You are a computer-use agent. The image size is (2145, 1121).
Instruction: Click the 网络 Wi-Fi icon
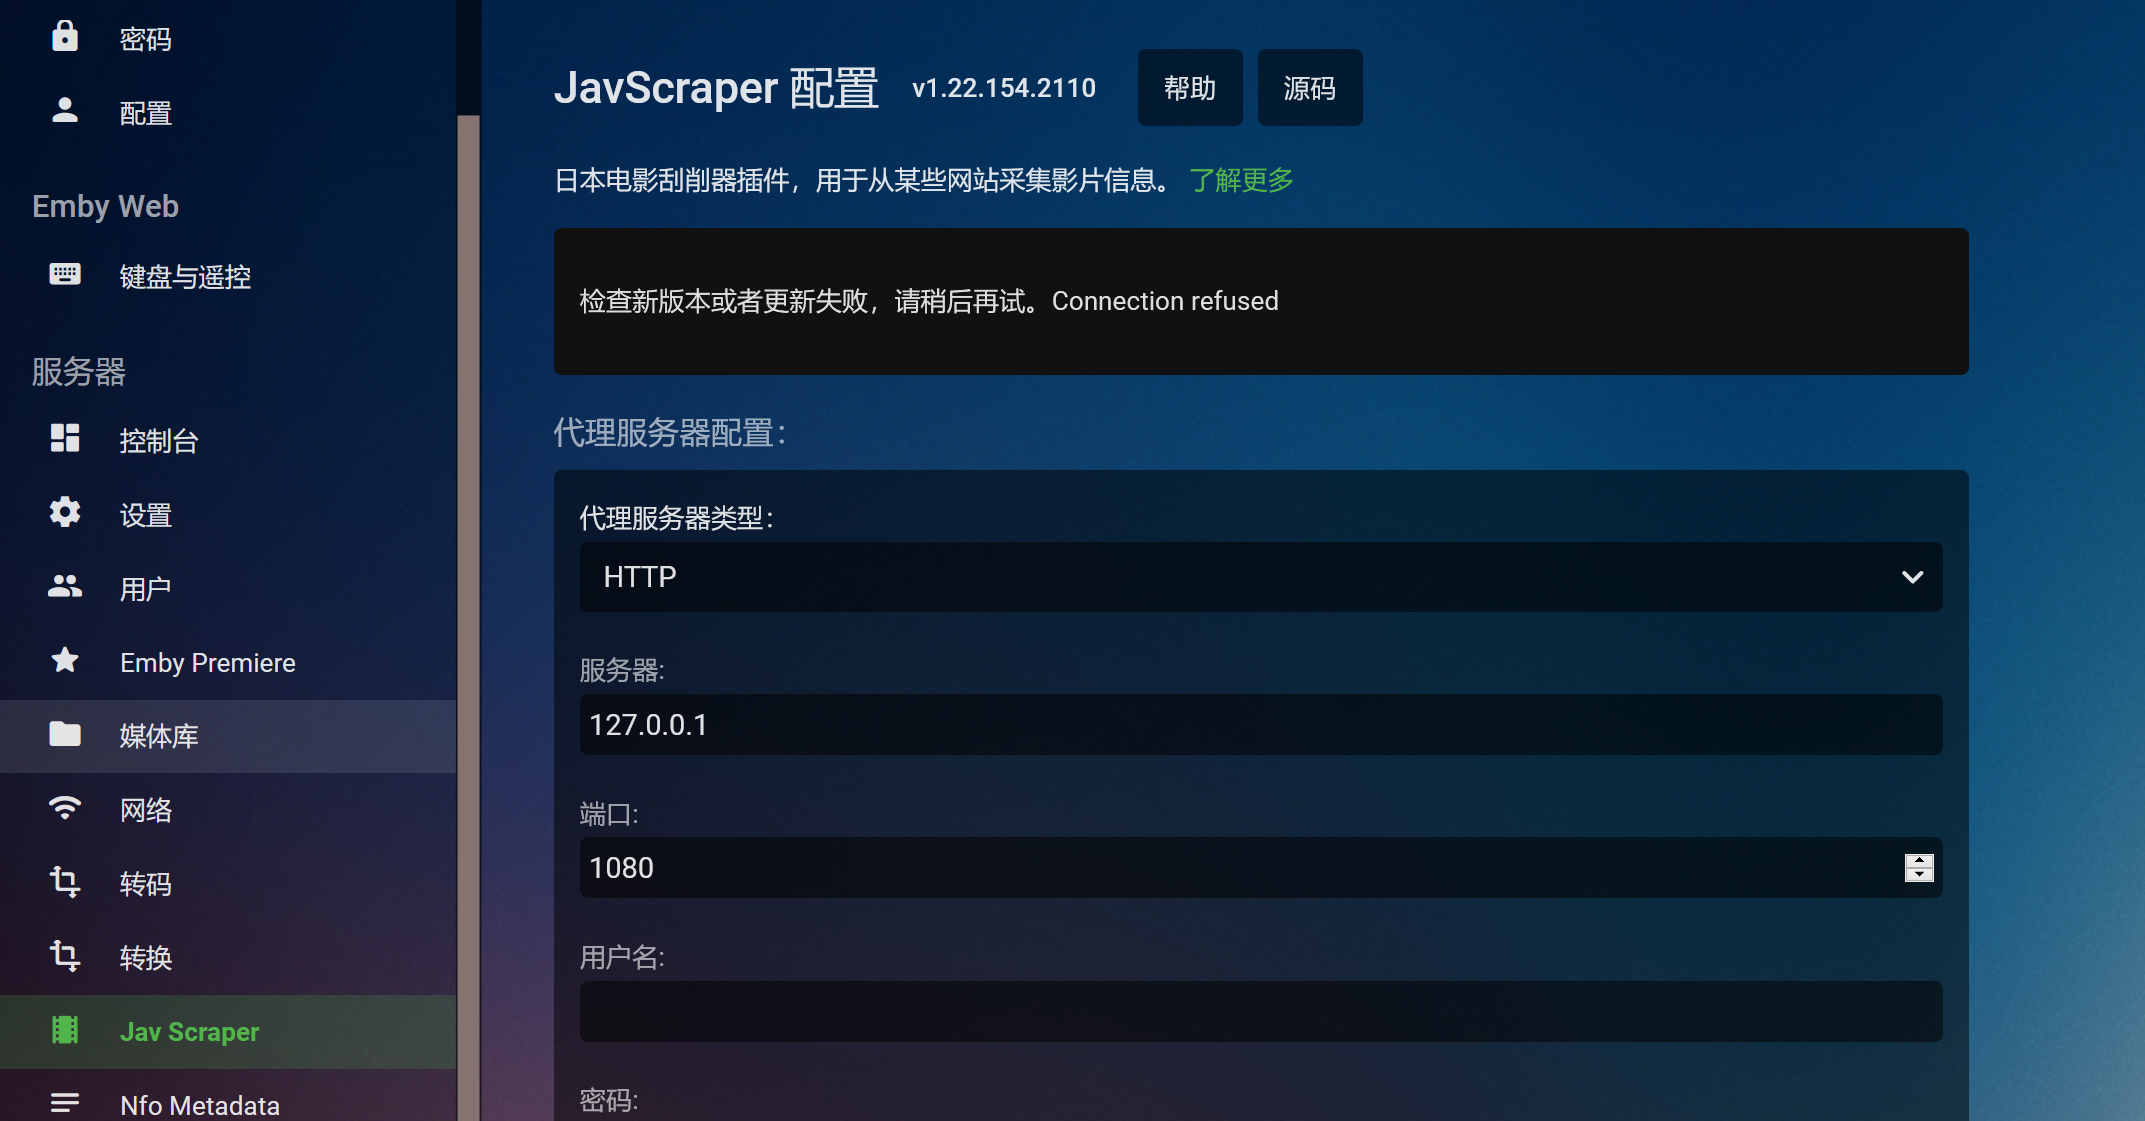(64, 809)
